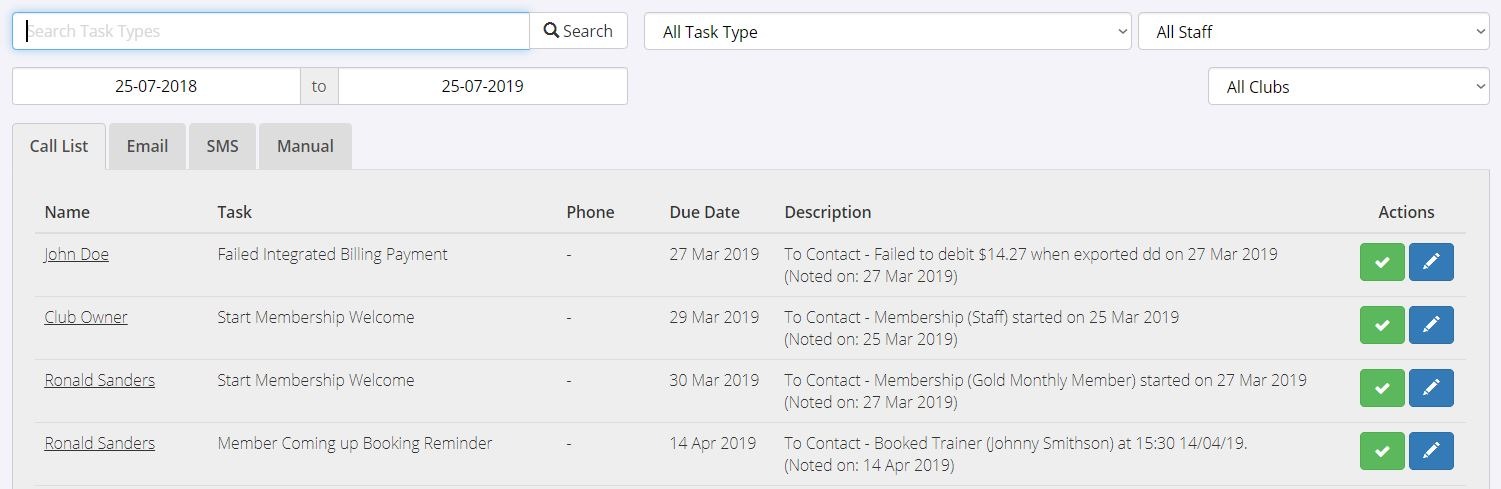Mark John Doe task complete with green checkmark
Image resolution: width=1501 pixels, height=489 pixels.
[x=1382, y=262]
